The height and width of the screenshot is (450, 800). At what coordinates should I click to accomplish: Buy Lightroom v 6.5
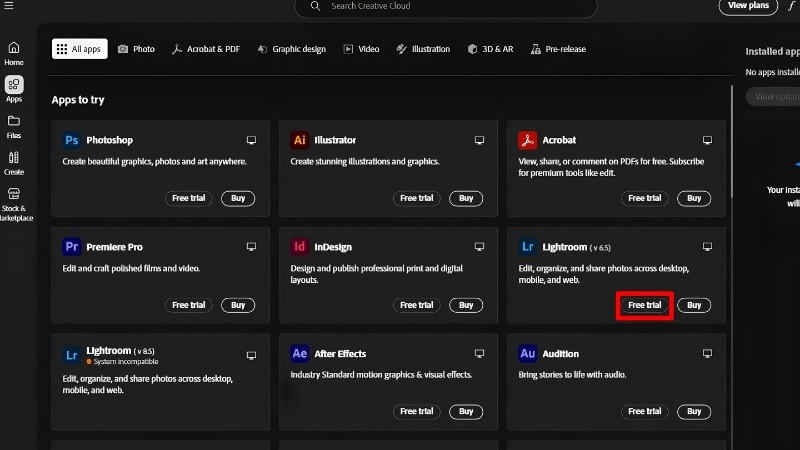click(x=694, y=305)
